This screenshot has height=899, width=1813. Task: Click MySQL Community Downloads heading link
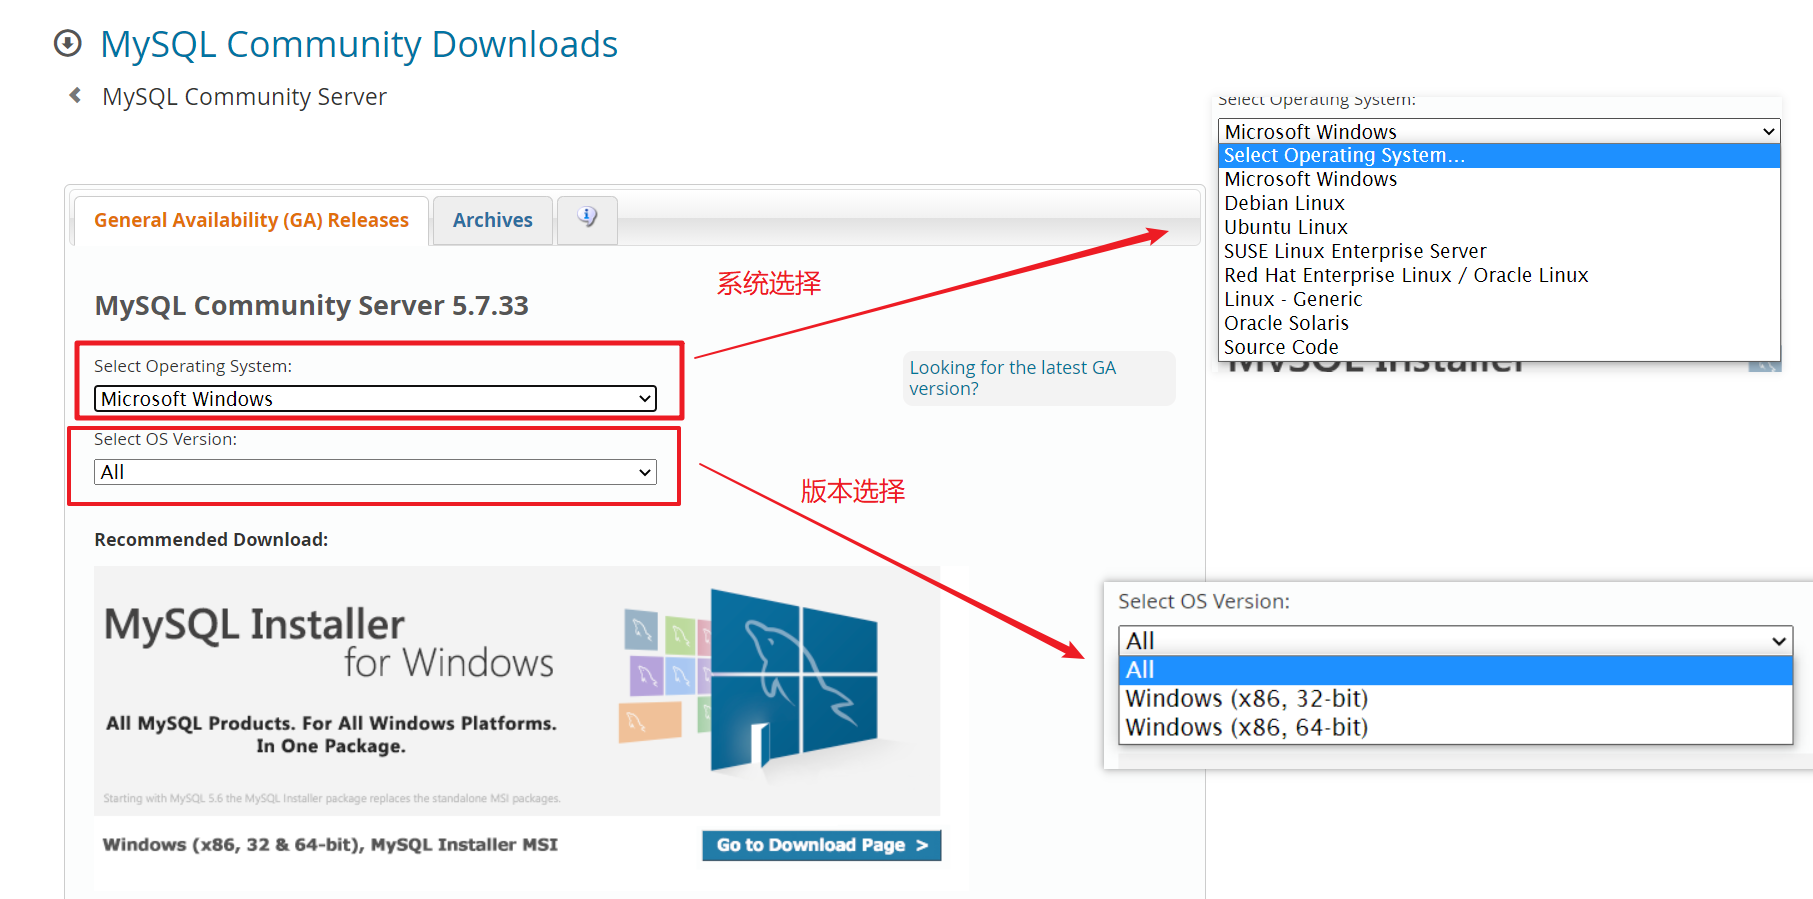click(359, 44)
